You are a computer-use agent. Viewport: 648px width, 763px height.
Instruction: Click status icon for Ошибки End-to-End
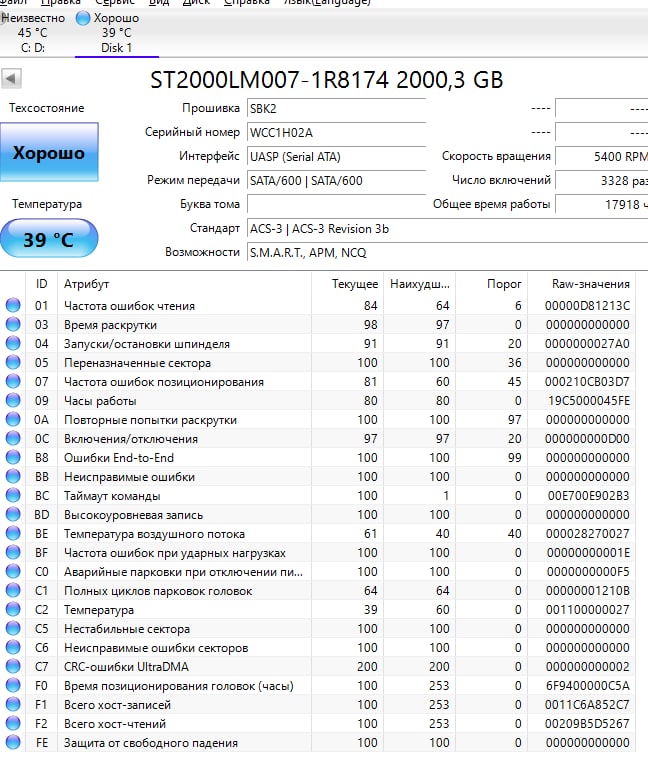coord(13,457)
